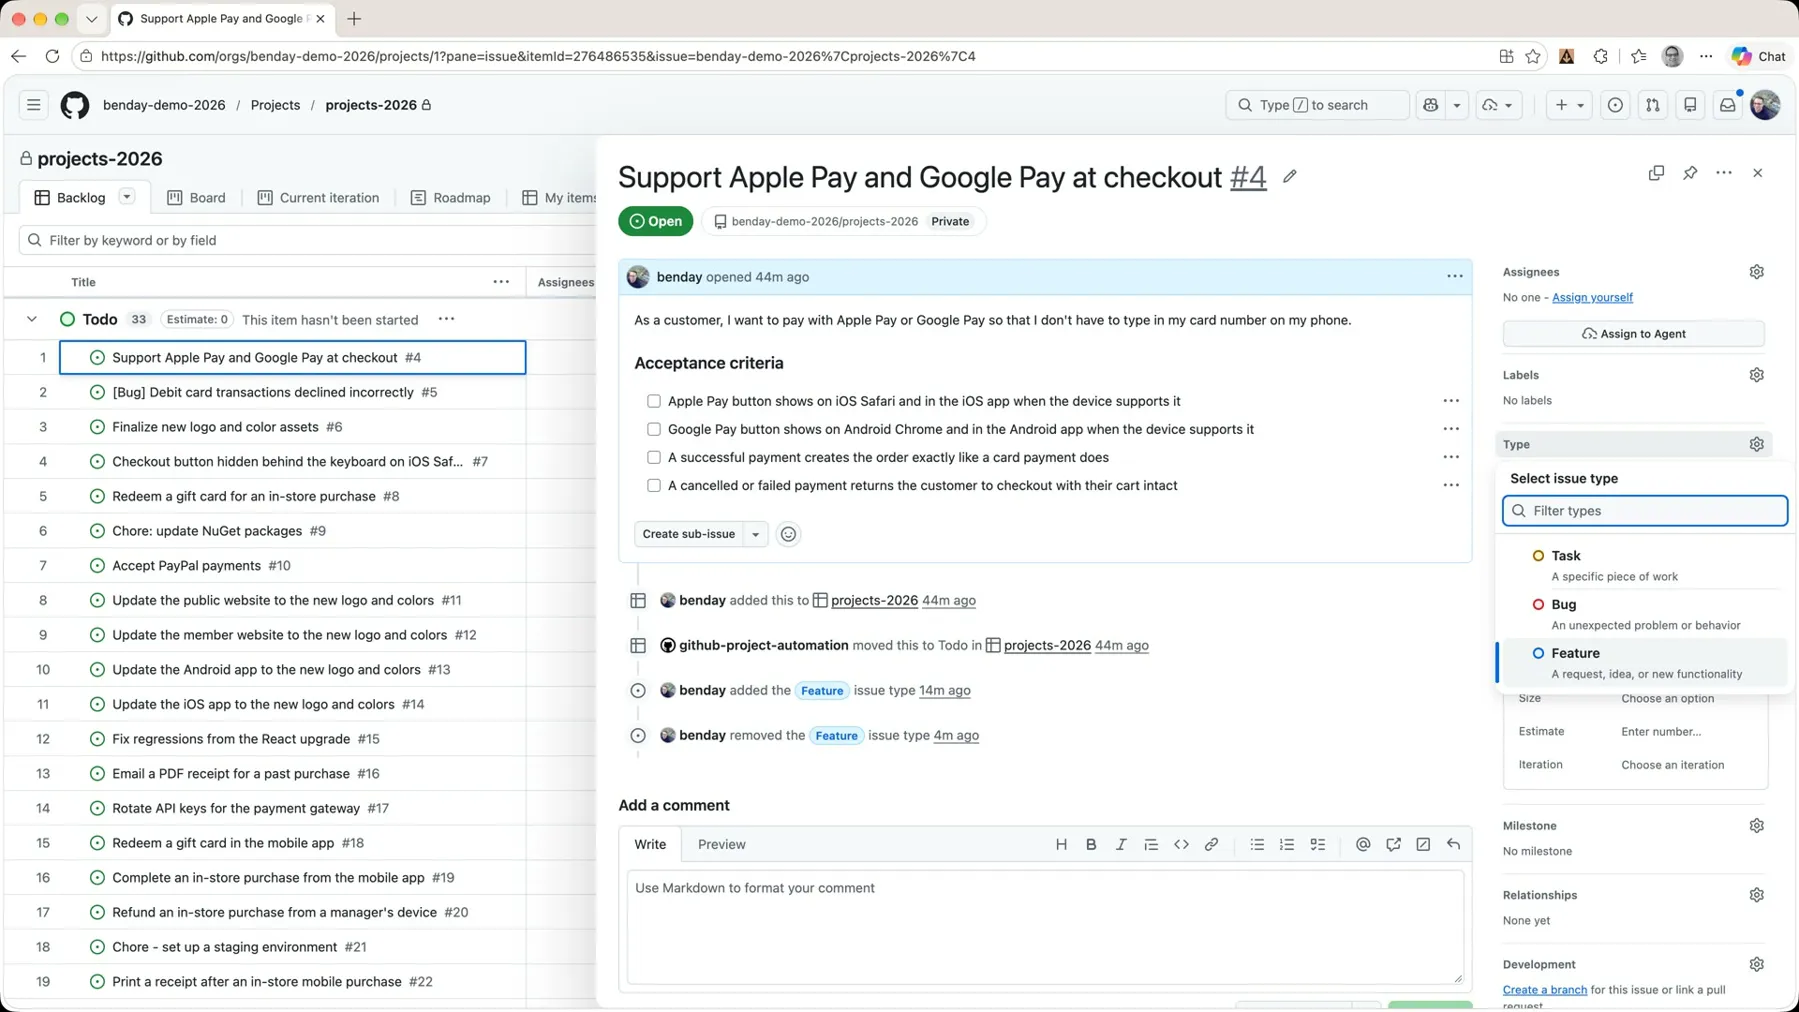The width and height of the screenshot is (1799, 1012).
Task: Go to the GitHub home logo
Action: (75, 105)
